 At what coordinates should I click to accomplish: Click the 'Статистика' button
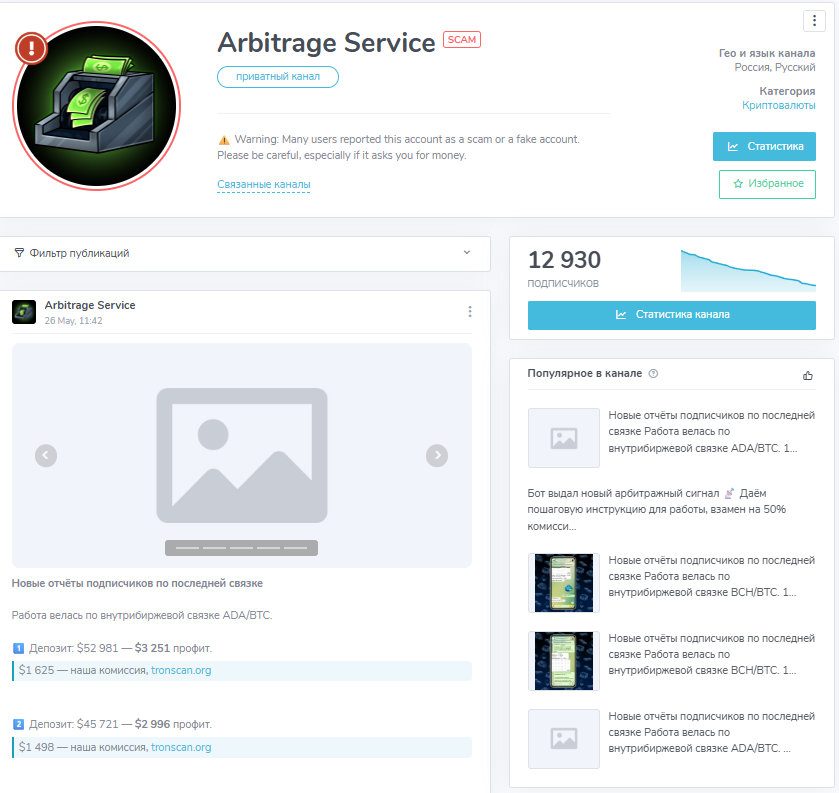[x=764, y=147]
